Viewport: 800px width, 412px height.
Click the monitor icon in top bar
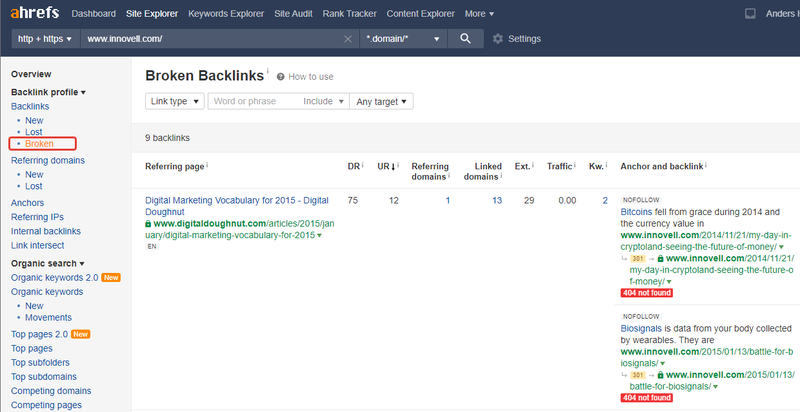point(750,14)
